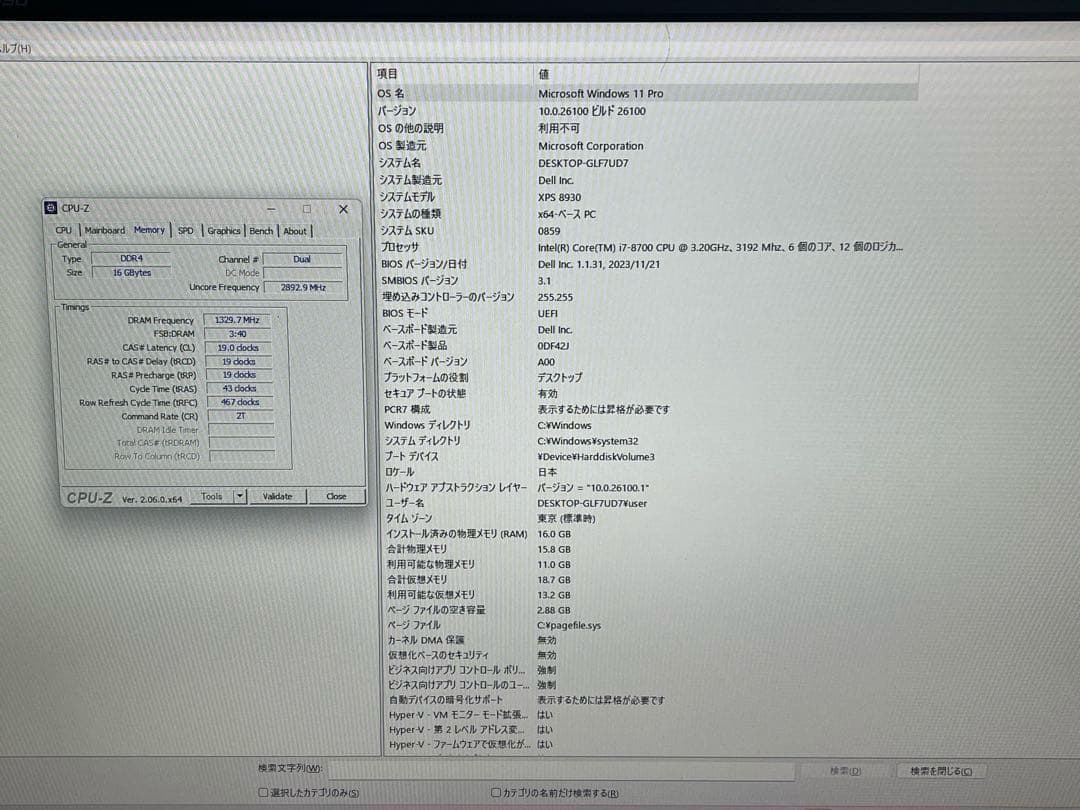This screenshot has height=810, width=1080.
Task: Open the ヘルプ menu
Action: [x=11, y=46]
